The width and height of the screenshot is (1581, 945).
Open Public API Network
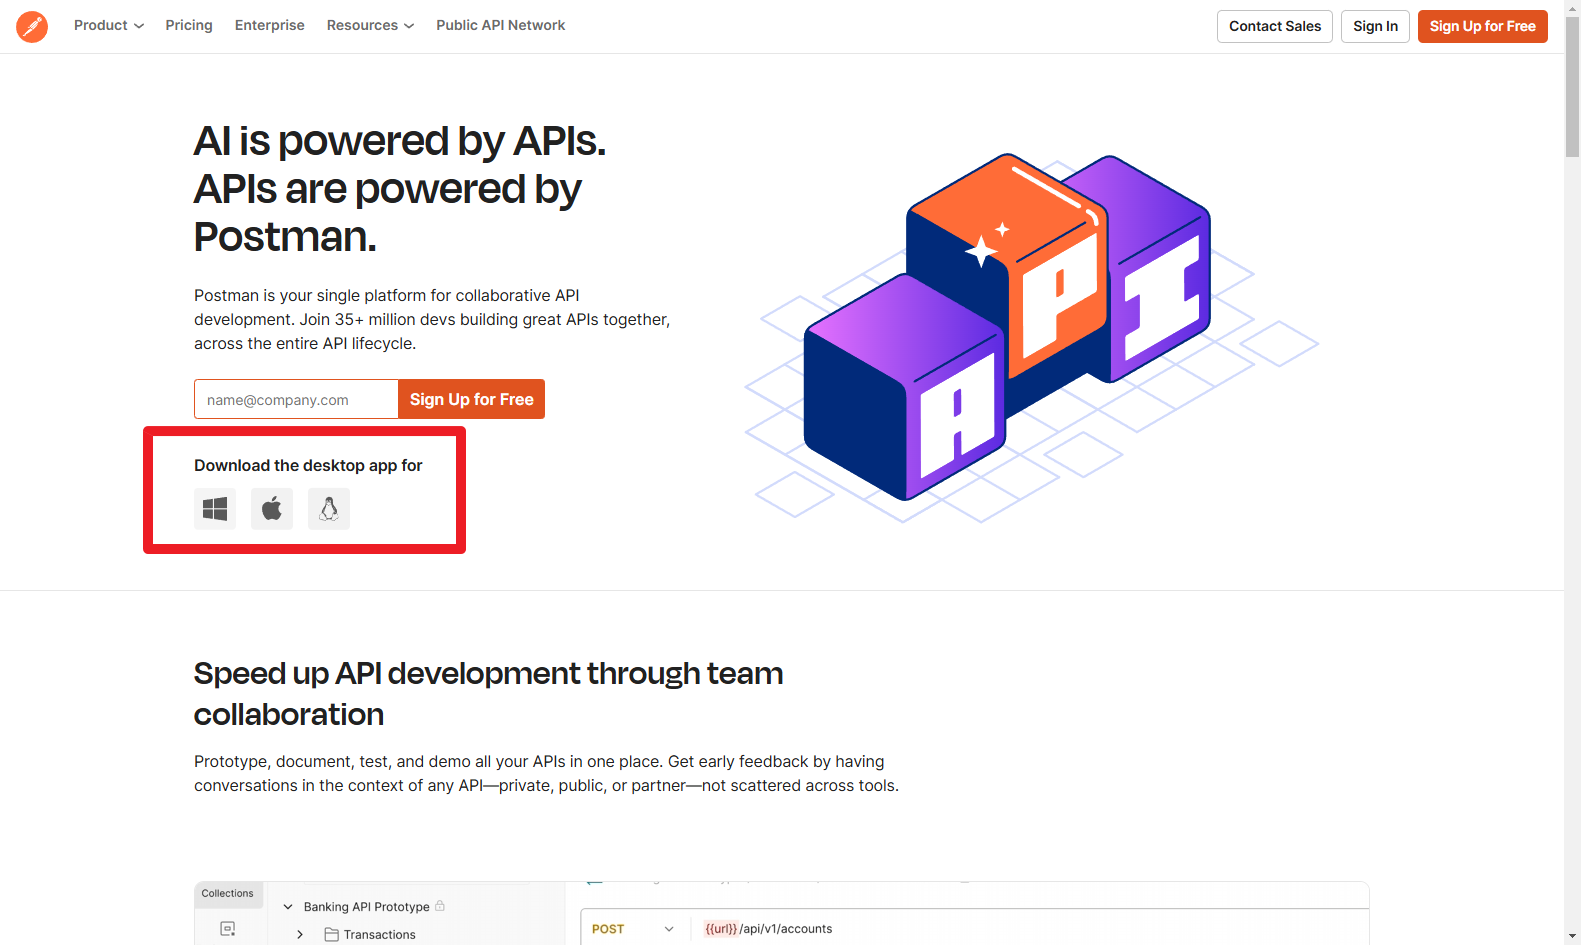[x=501, y=25]
